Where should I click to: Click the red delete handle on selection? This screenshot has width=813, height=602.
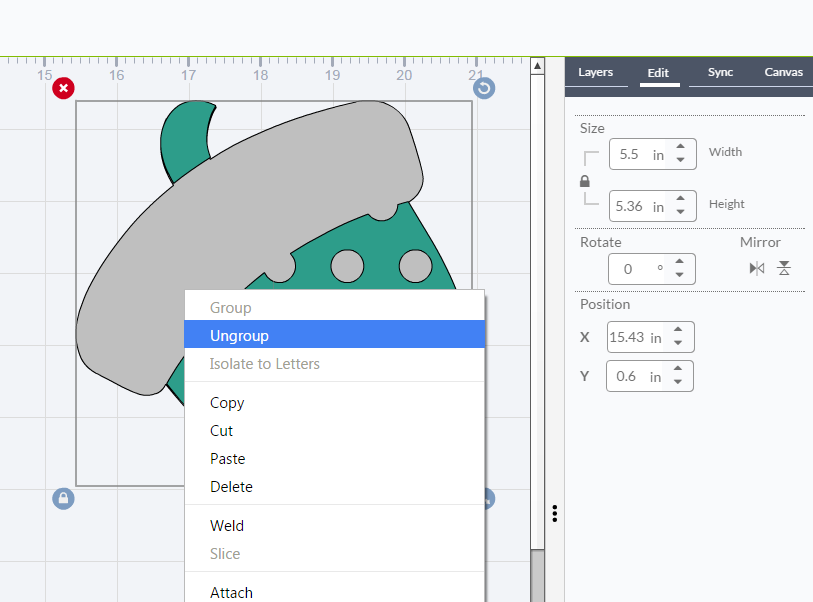[63, 88]
